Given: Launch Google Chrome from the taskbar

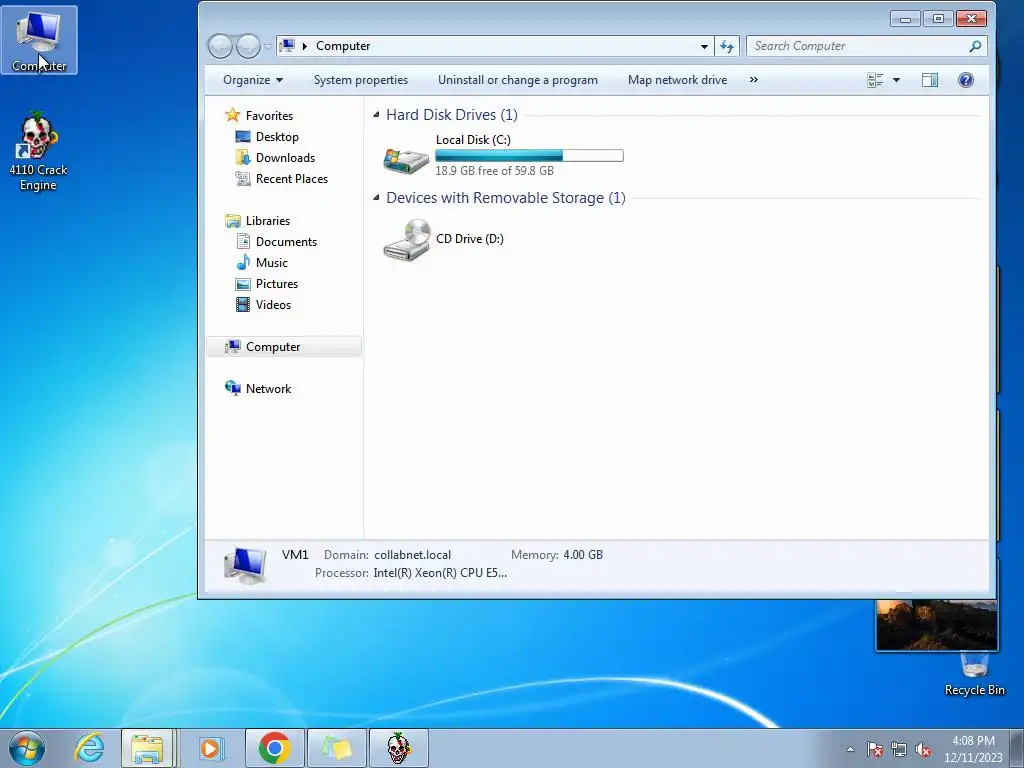Looking at the screenshot, I should [x=275, y=748].
